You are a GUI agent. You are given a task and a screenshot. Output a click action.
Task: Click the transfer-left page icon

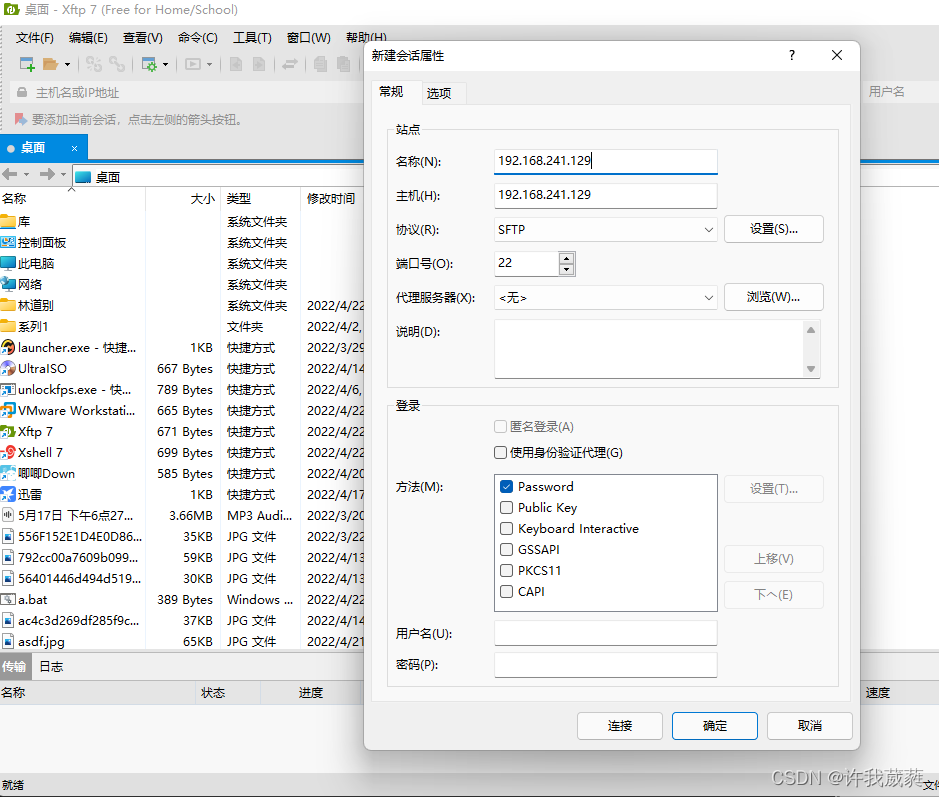tap(236, 64)
